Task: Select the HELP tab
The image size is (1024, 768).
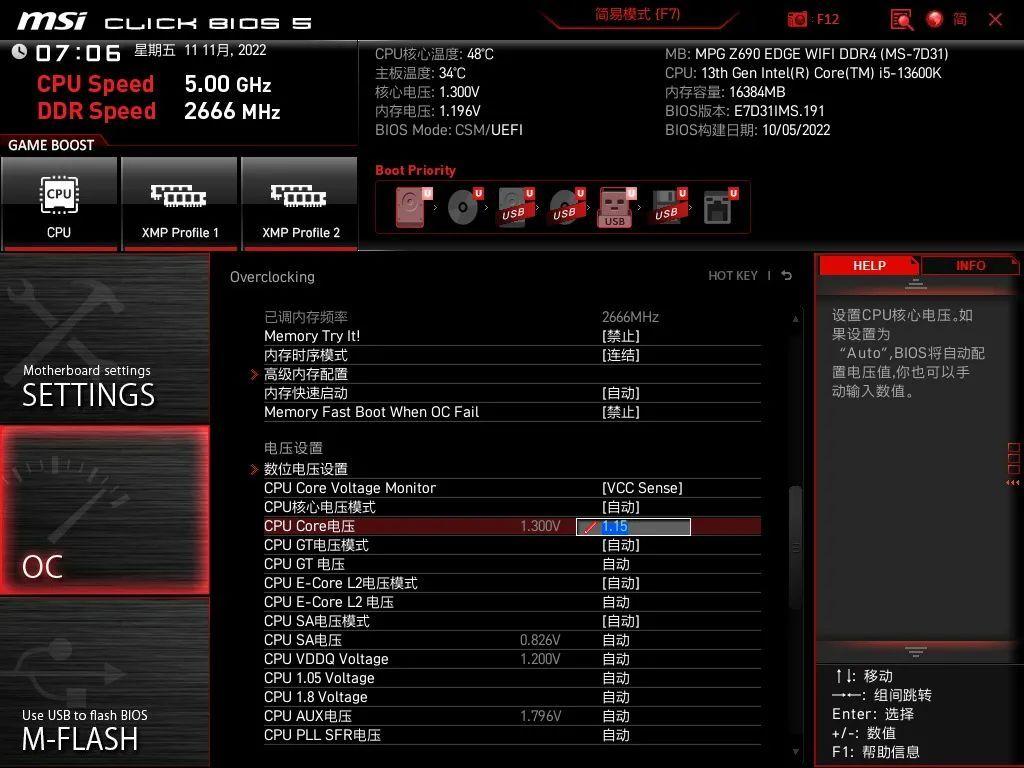Action: [869, 265]
